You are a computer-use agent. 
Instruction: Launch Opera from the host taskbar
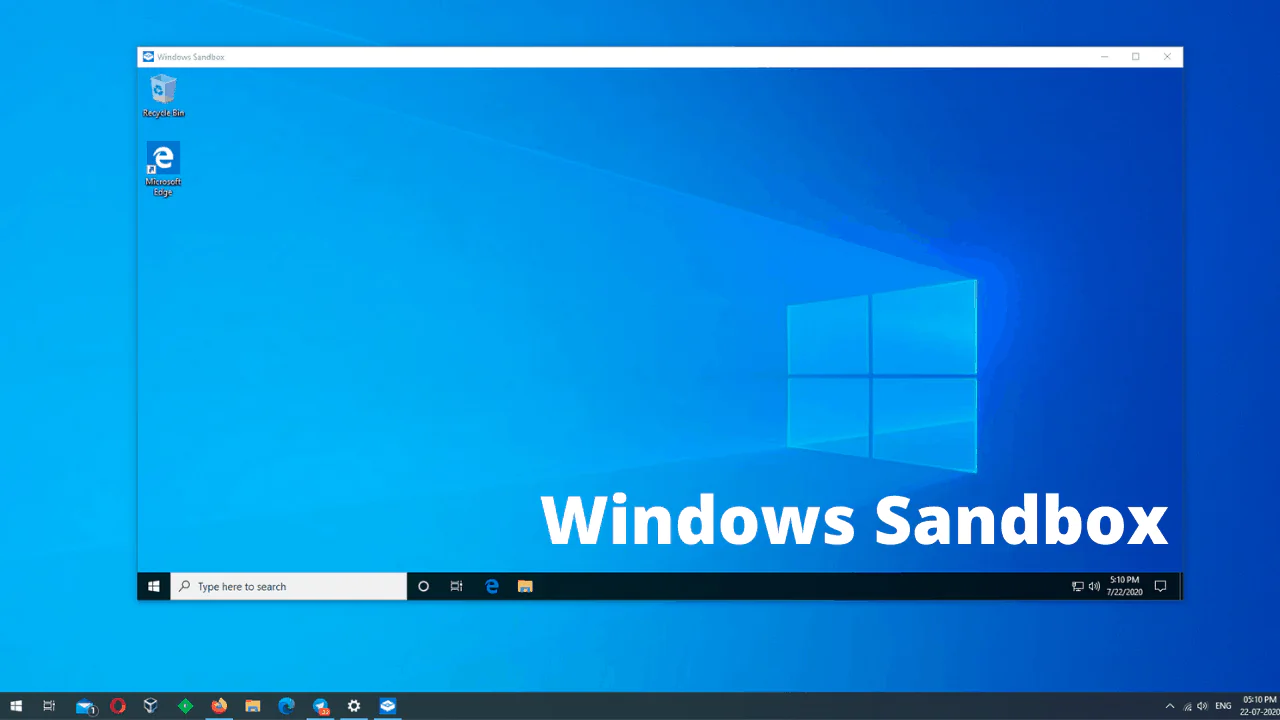(x=118, y=706)
